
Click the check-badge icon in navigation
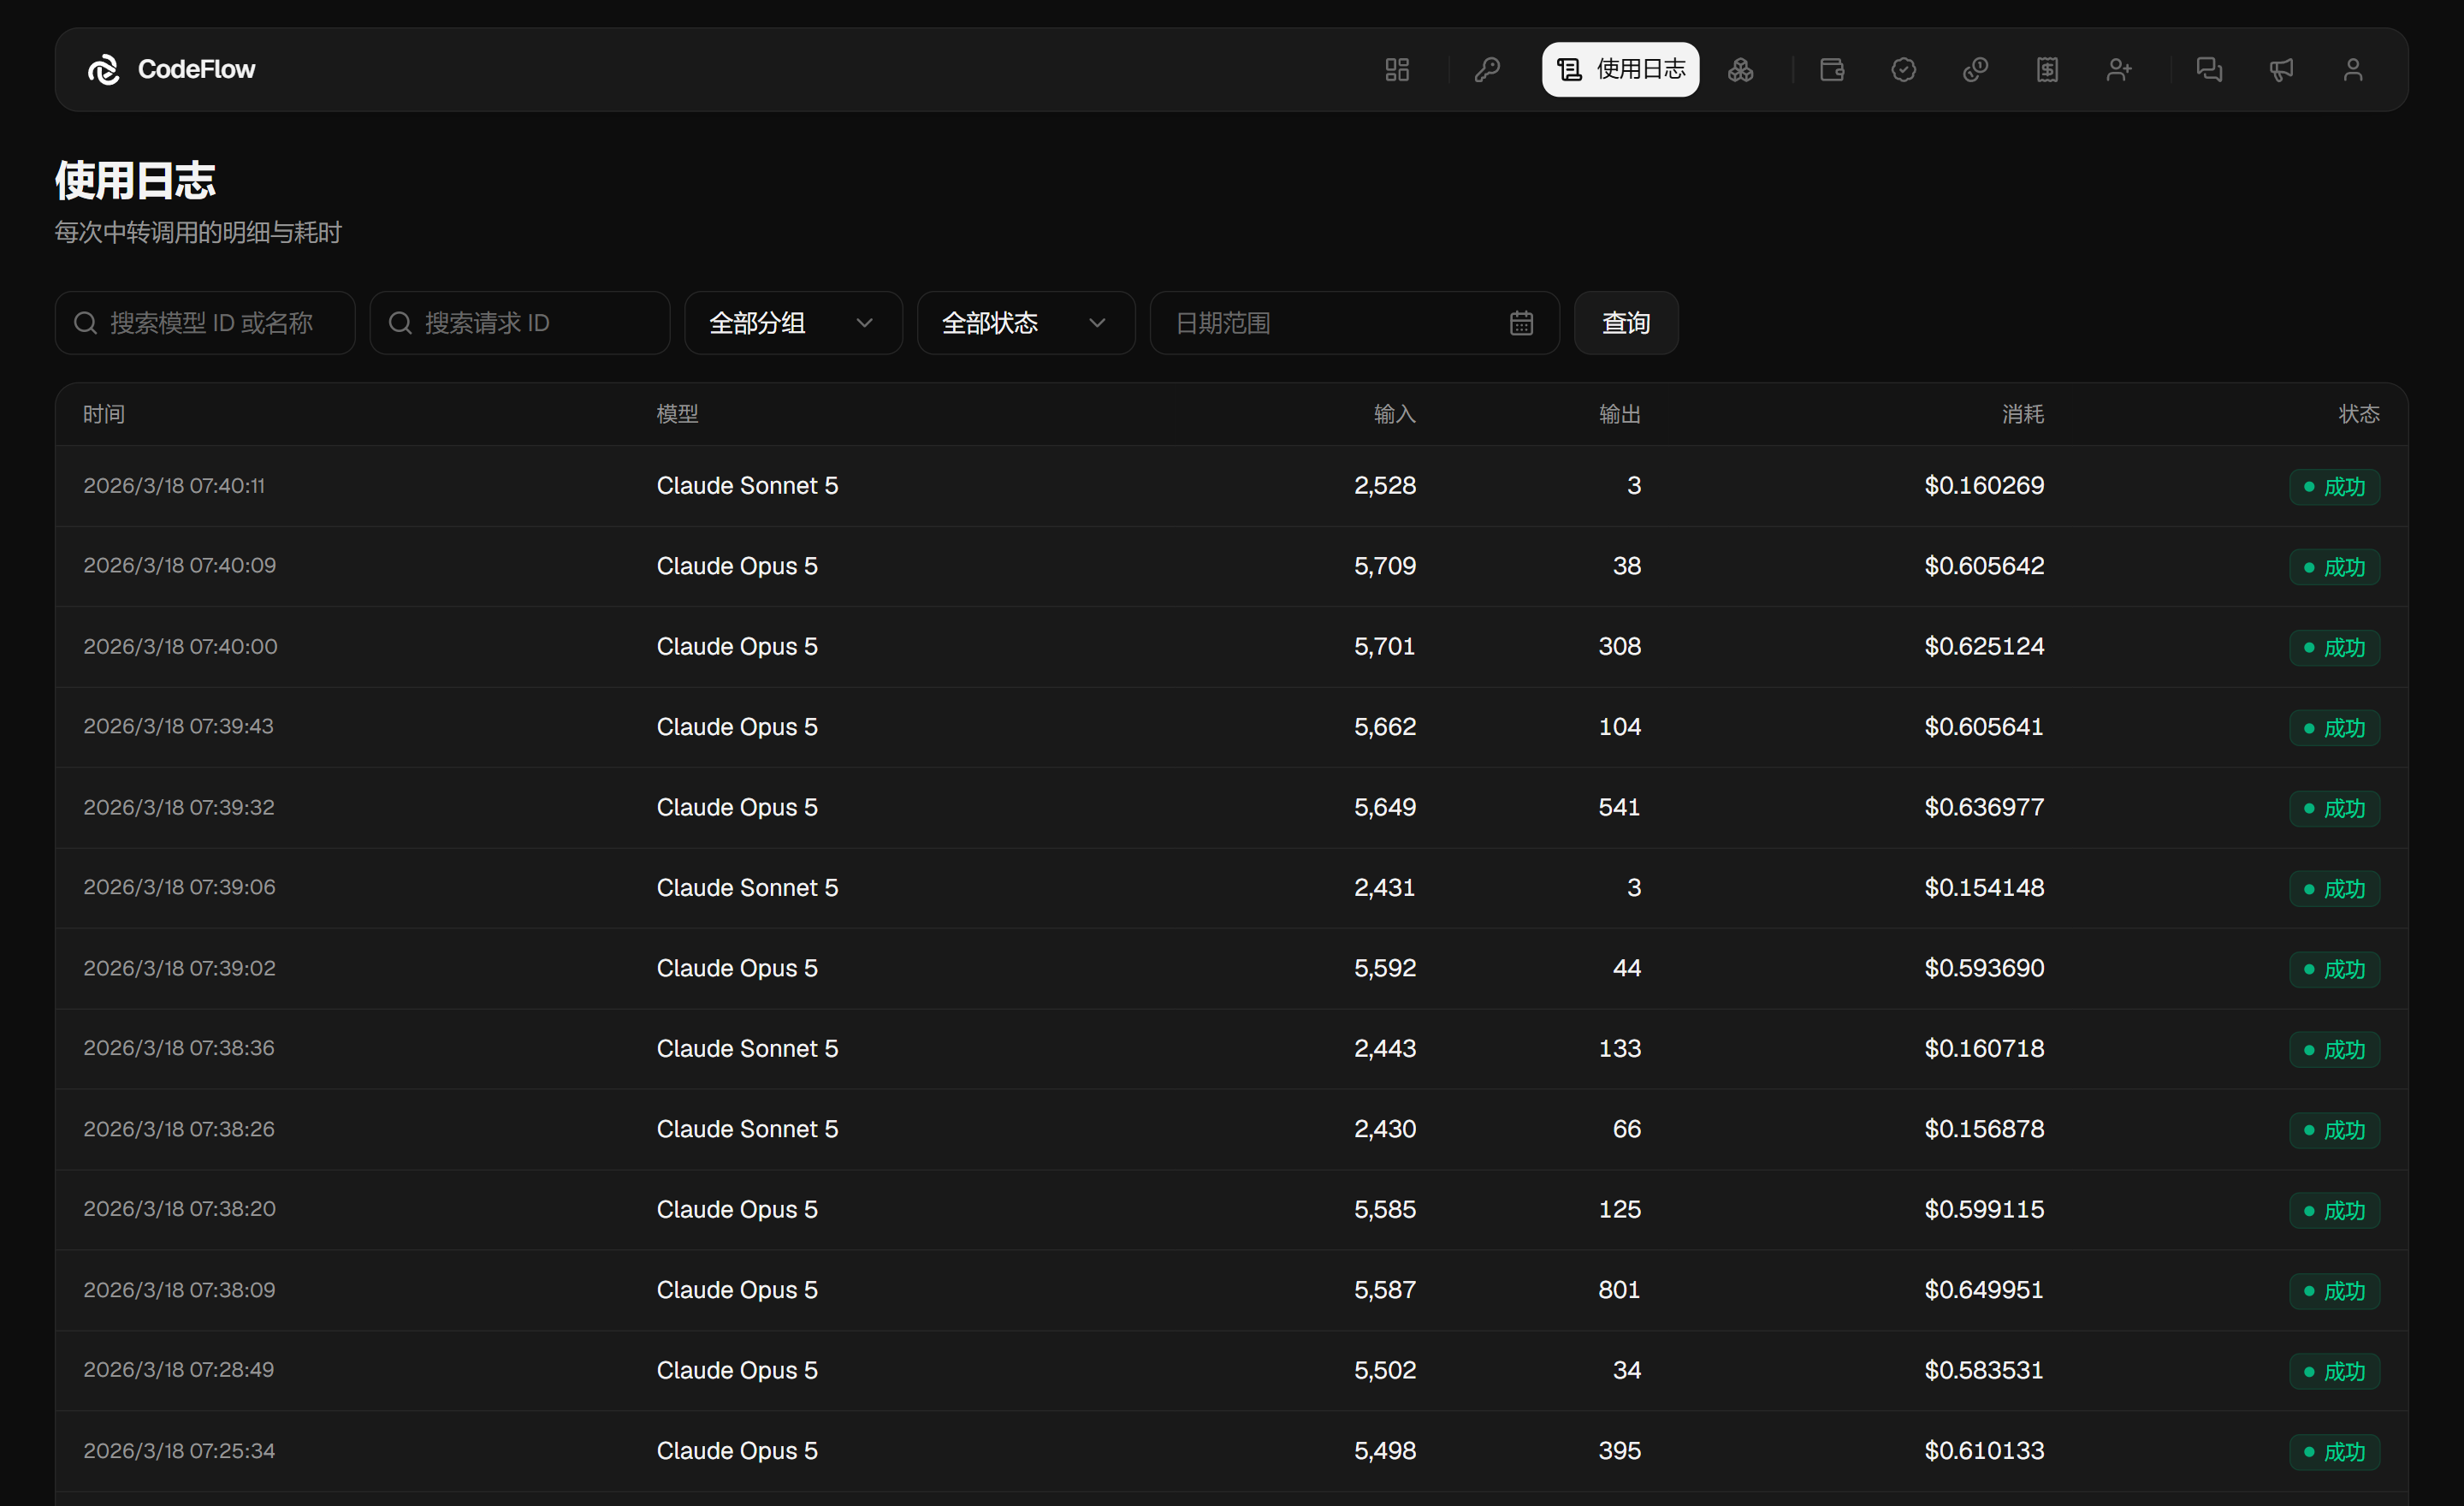[1904, 69]
